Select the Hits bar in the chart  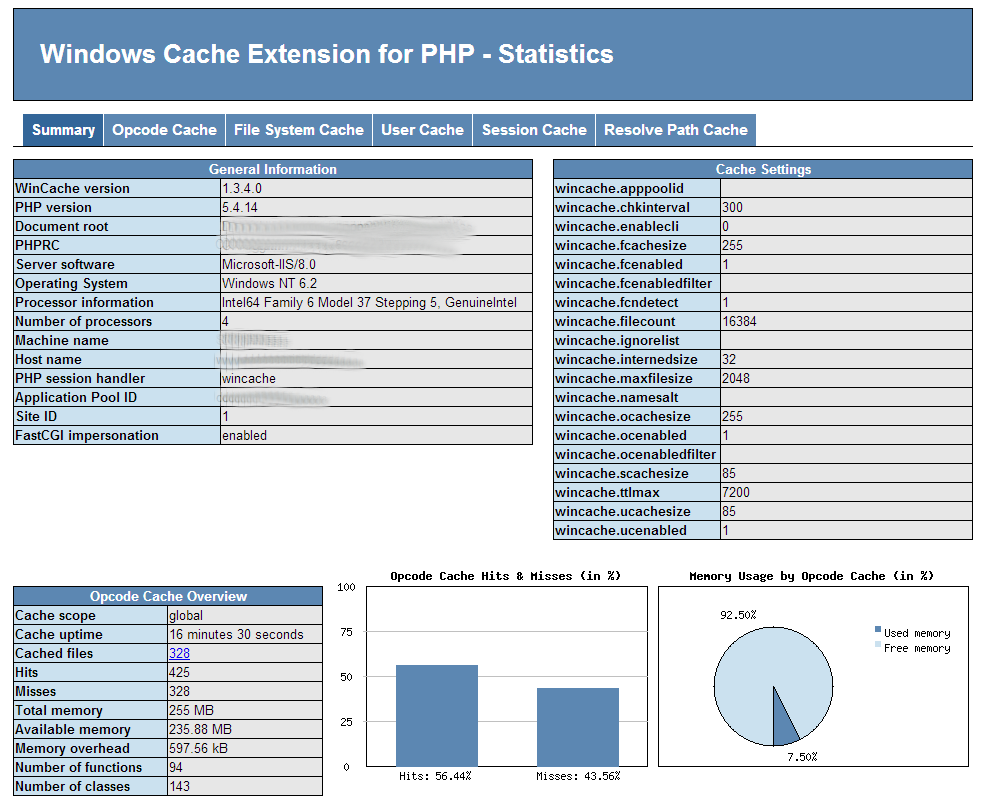pyautogui.click(x=437, y=716)
